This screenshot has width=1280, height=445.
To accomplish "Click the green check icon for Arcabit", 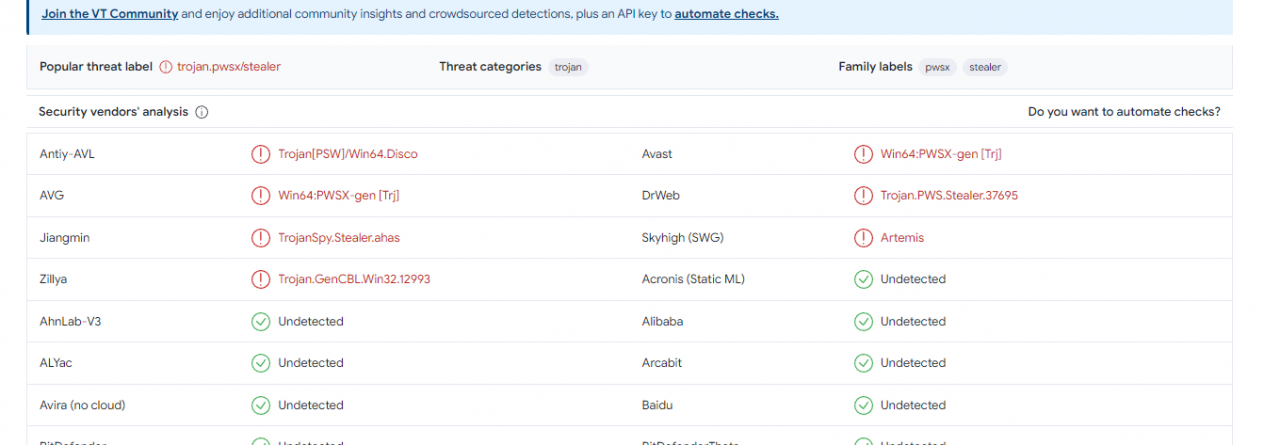I will [863, 363].
